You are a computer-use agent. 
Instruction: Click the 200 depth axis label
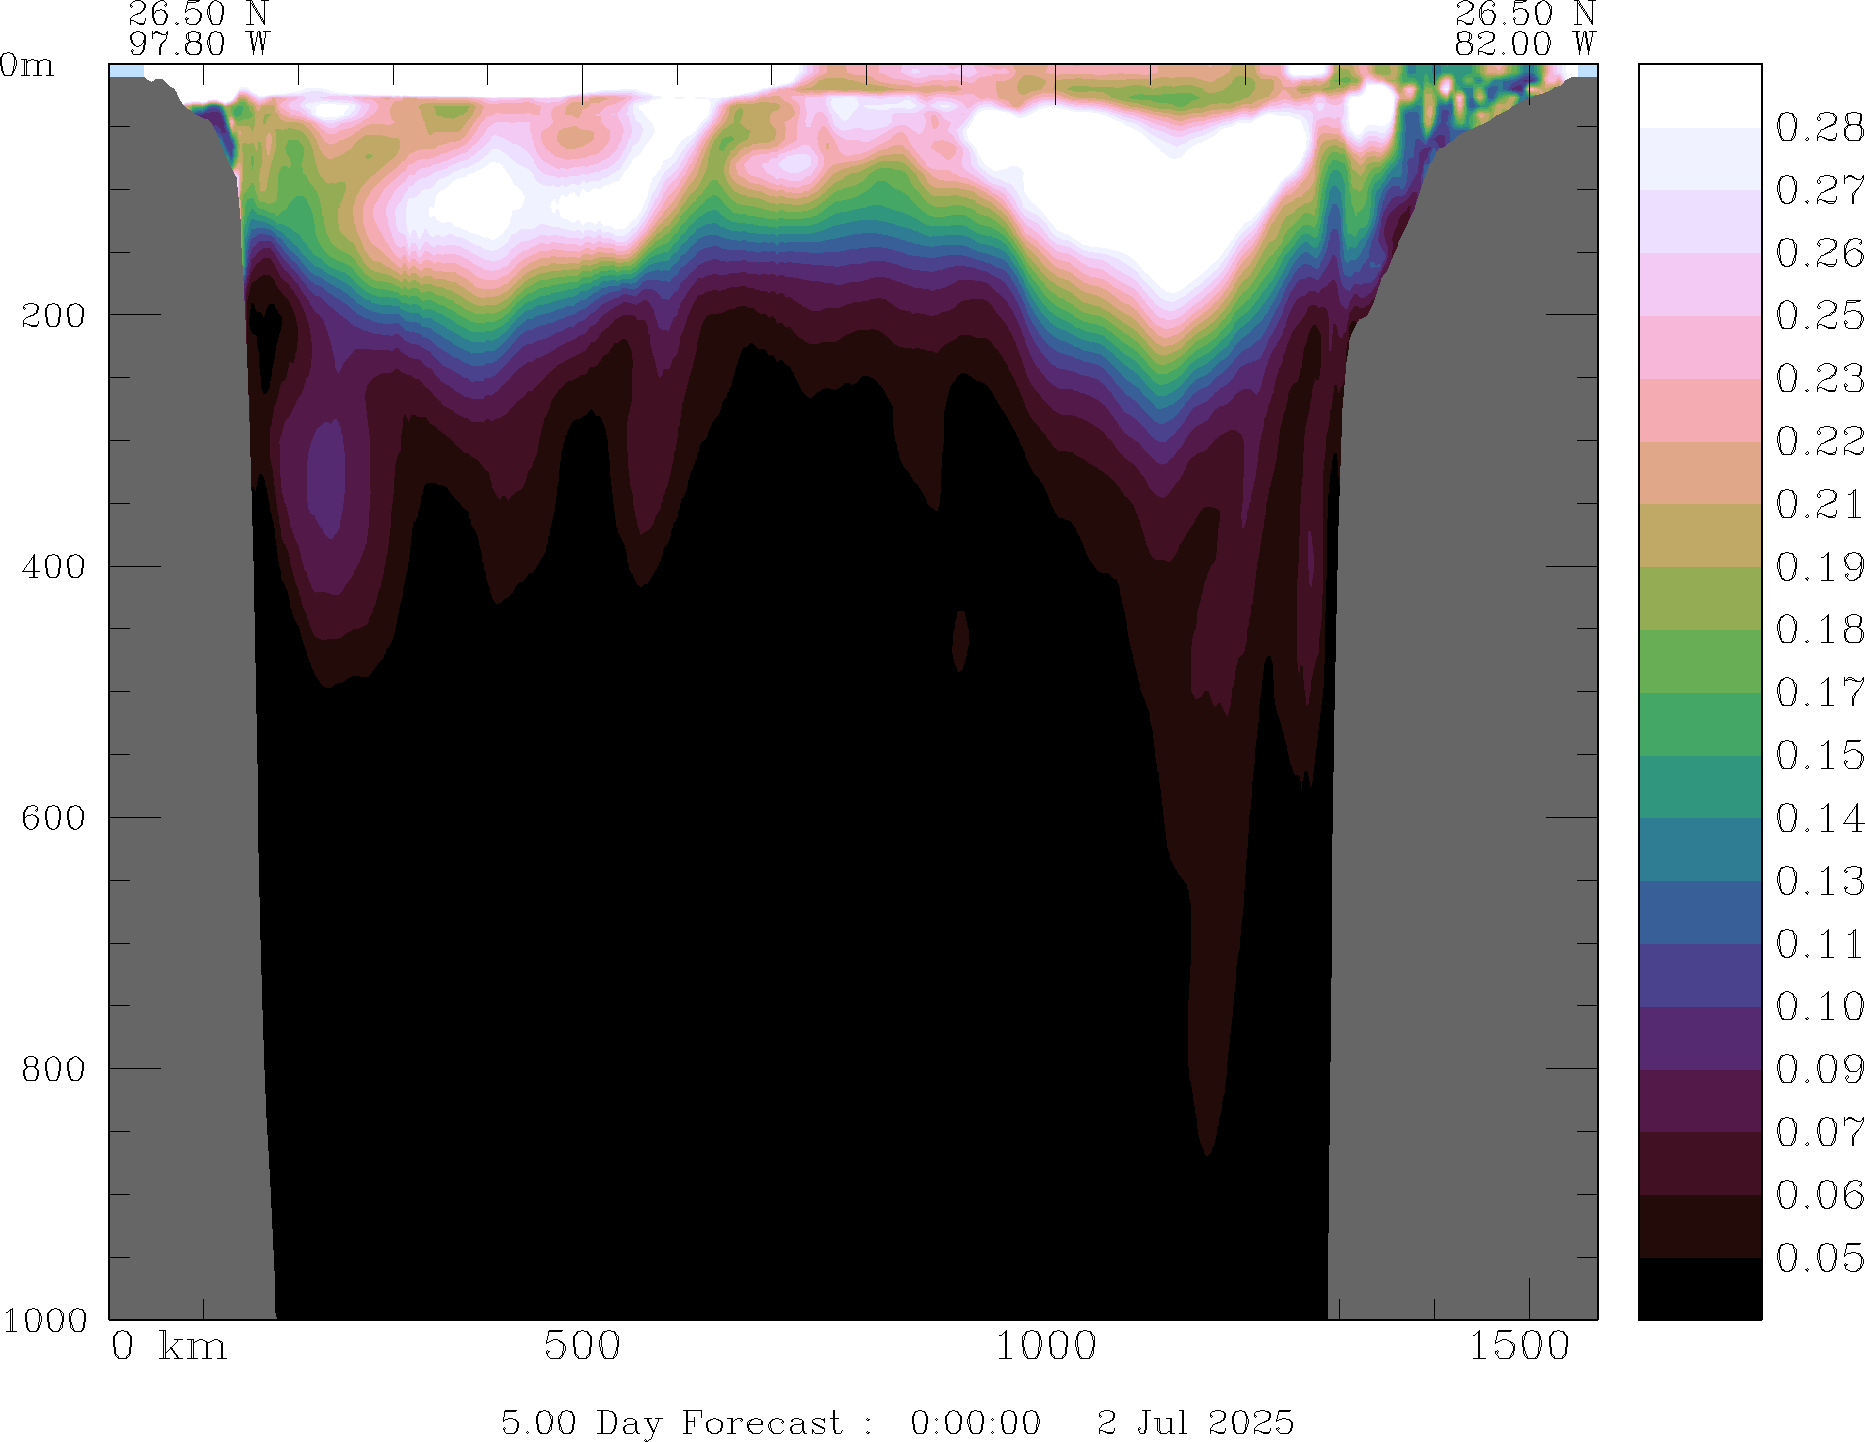click(x=53, y=315)
